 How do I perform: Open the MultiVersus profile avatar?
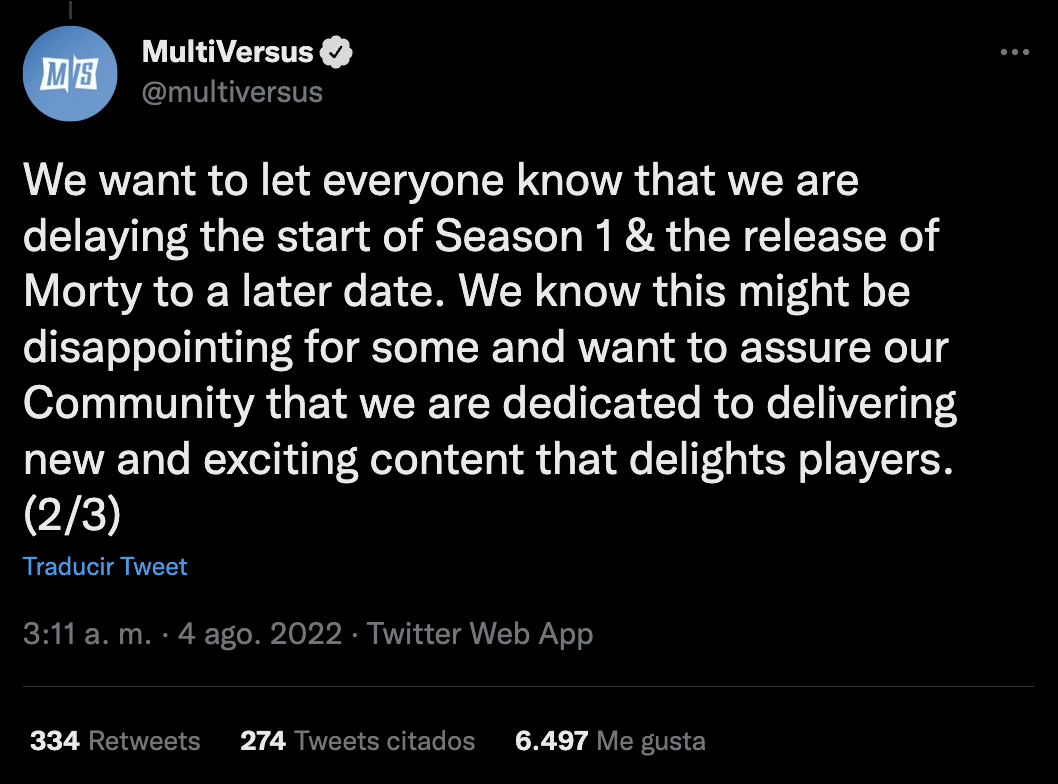70,74
